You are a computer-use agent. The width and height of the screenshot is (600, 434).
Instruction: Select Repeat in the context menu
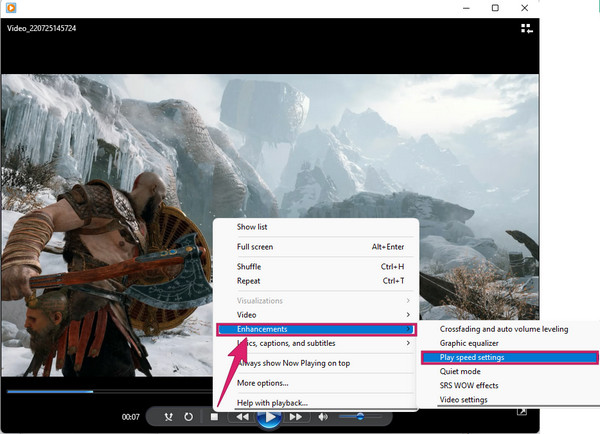pos(316,281)
